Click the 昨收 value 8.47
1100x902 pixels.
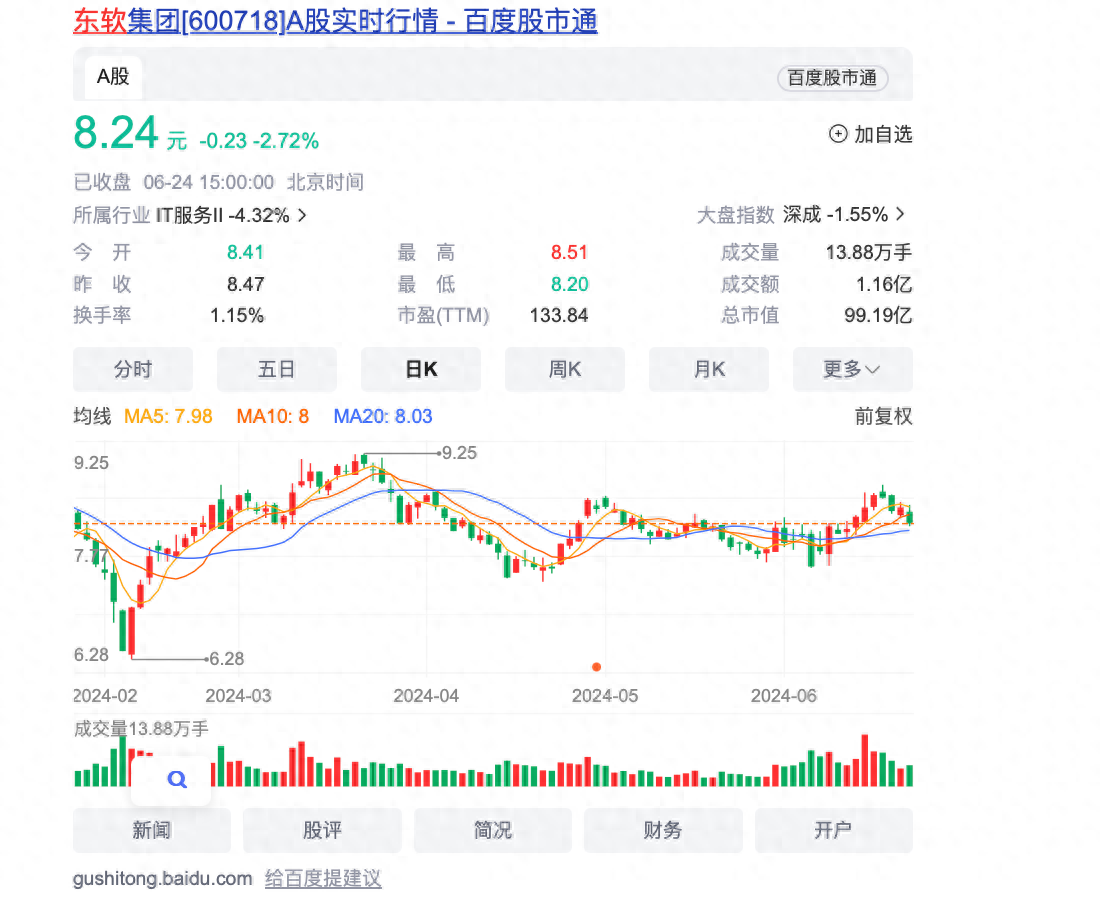pos(245,284)
